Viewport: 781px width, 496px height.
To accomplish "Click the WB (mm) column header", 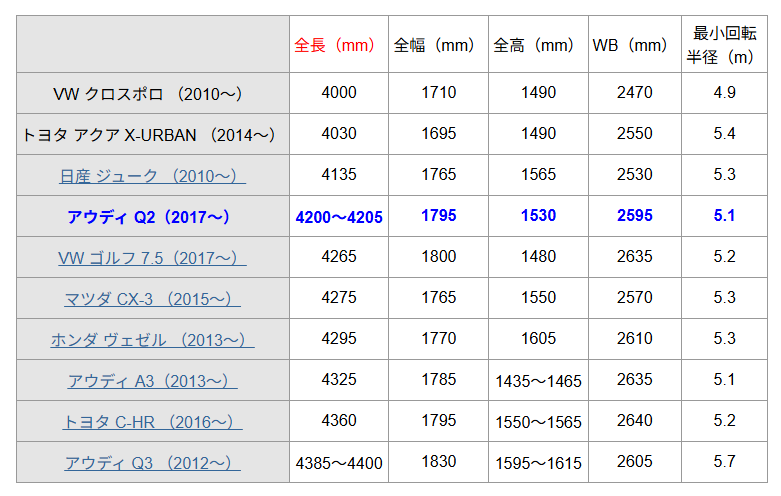I will coord(630,45).
